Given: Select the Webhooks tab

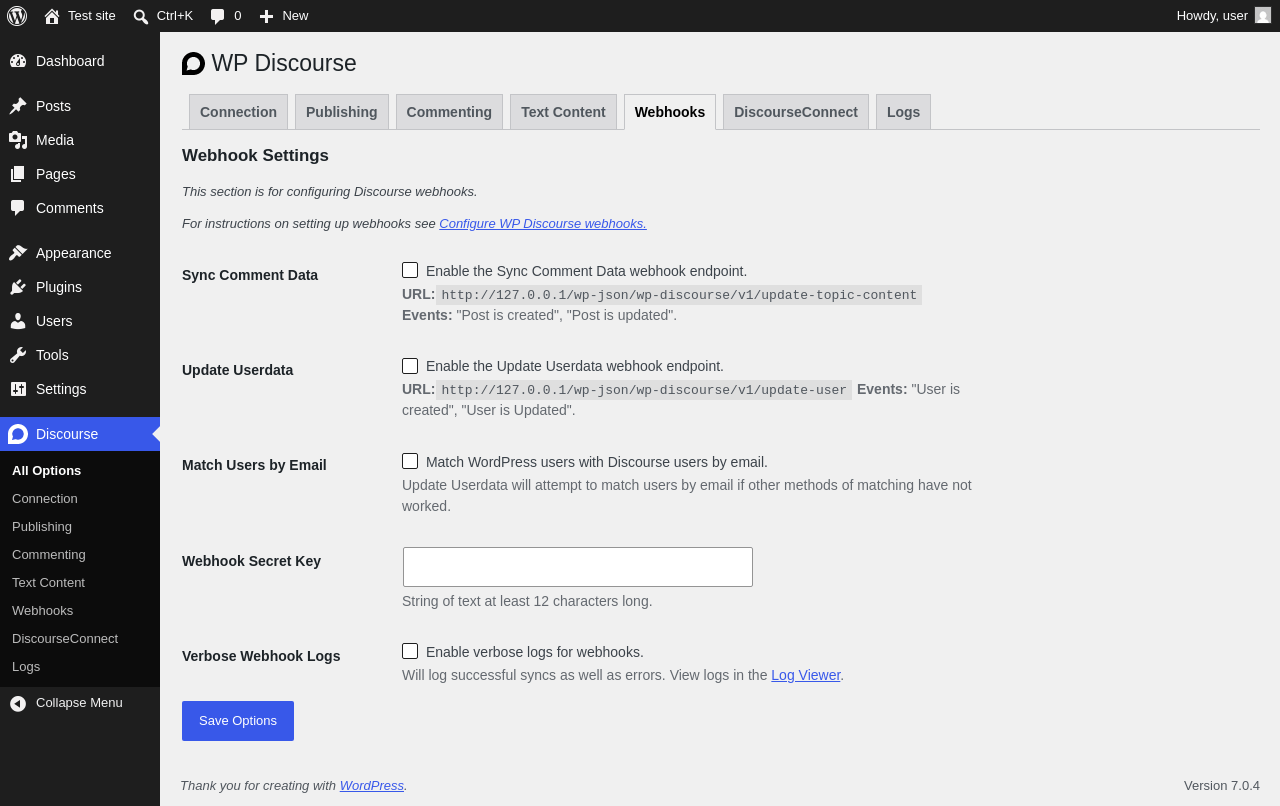Looking at the screenshot, I should 670,112.
